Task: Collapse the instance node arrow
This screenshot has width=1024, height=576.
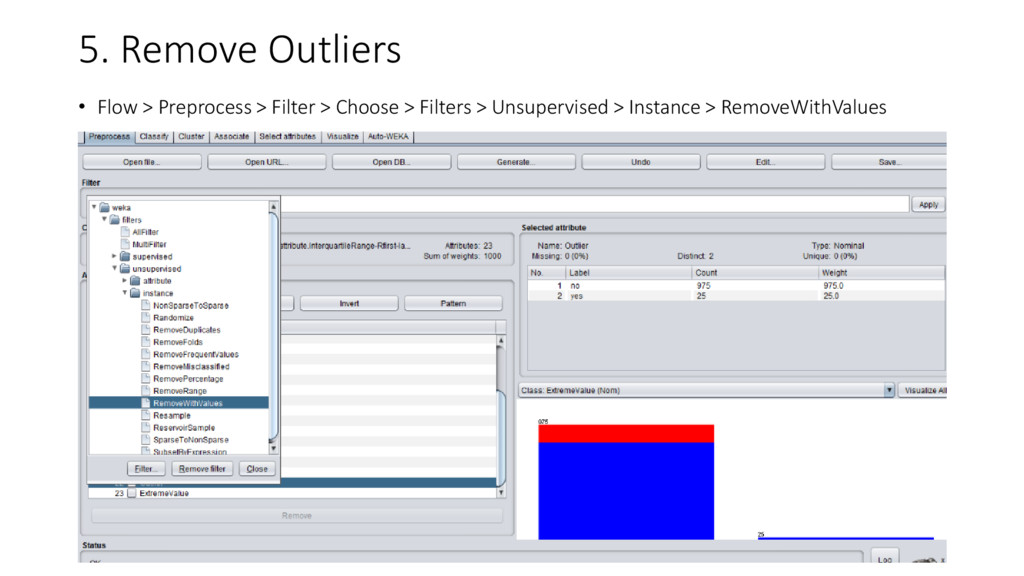Action: [x=125, y=293]
